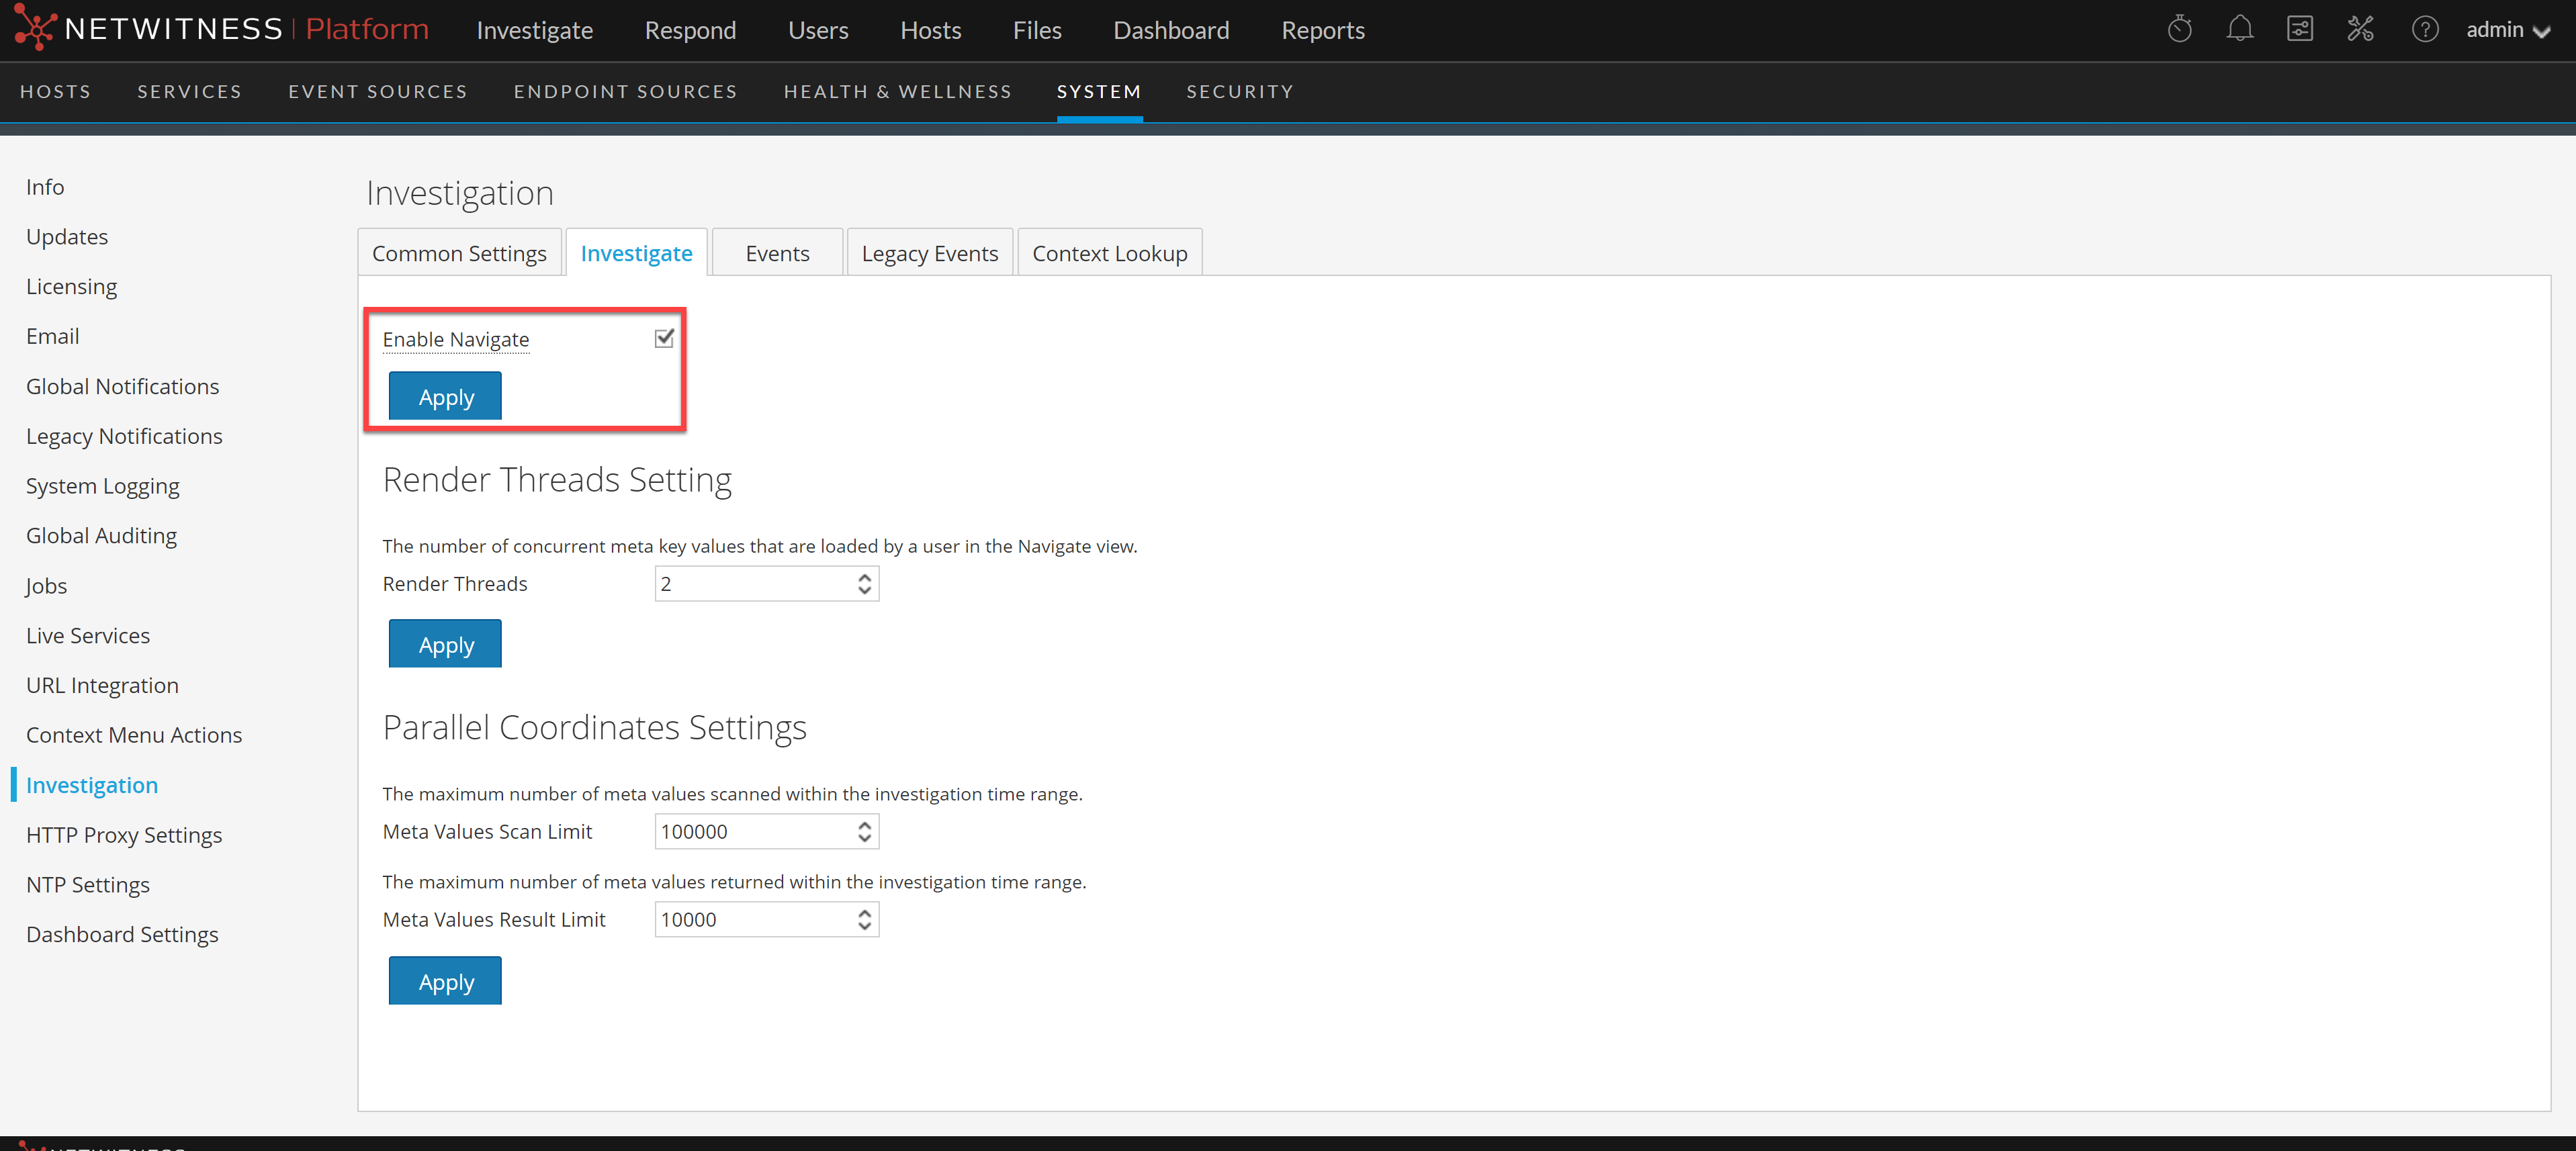The width and height of the screenshot is (2576, 1151).
Task: Click the Enable Navigate label
Action: point(455,339)
